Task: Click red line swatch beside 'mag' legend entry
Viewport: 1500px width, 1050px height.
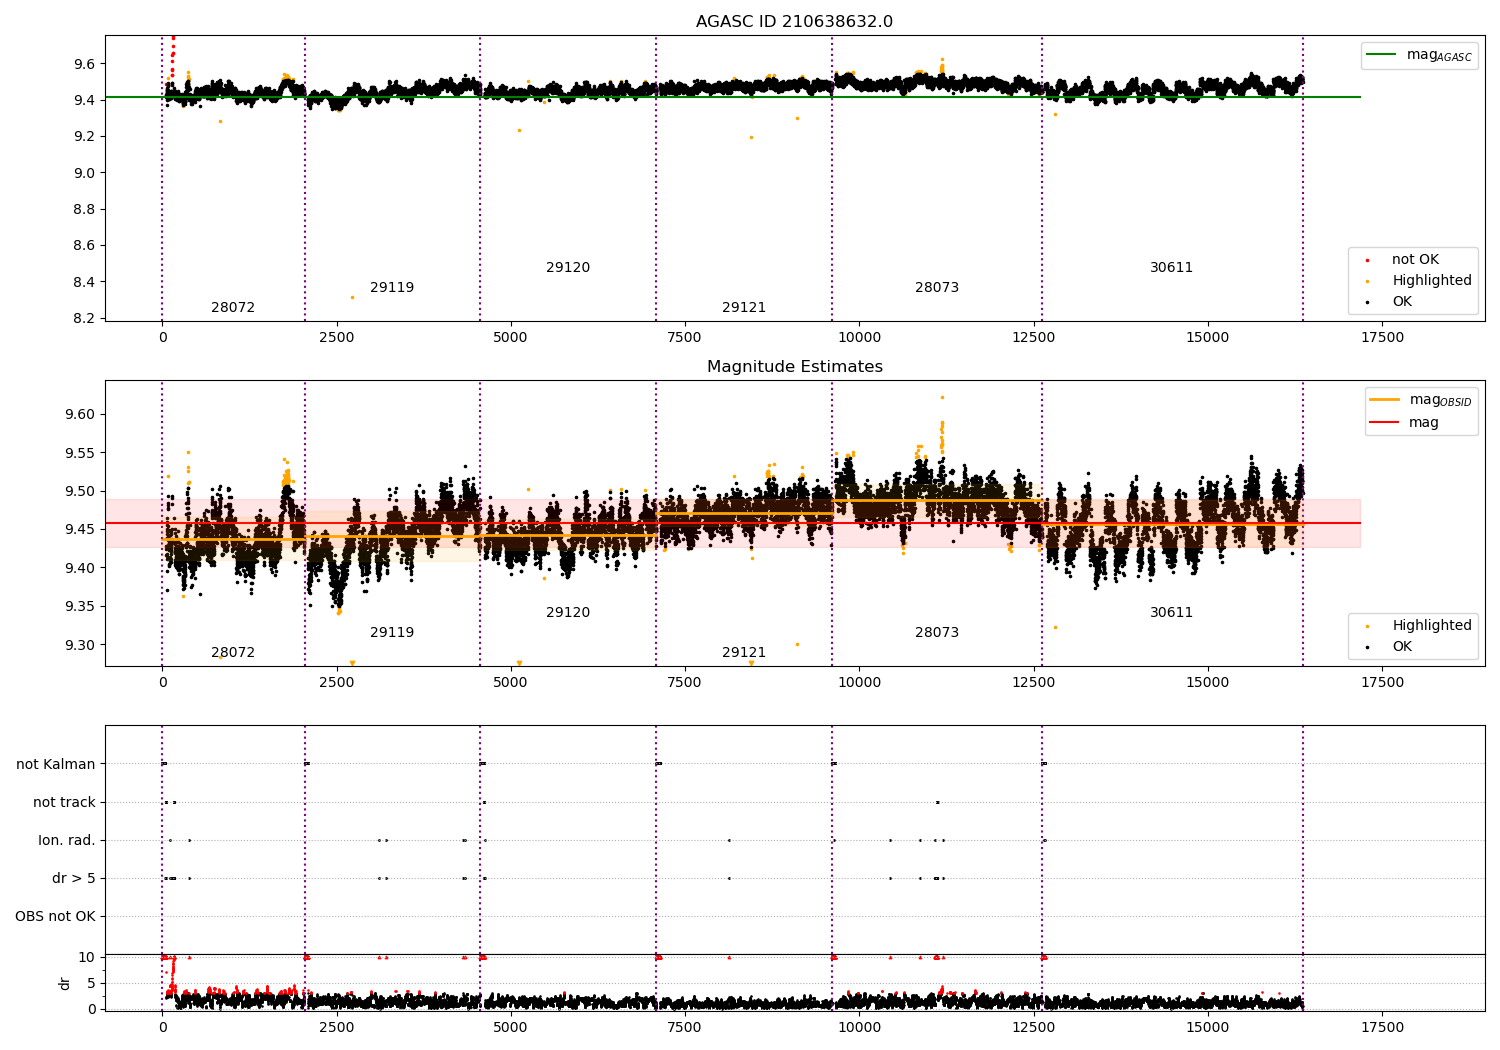Action: pos(1385,423)
